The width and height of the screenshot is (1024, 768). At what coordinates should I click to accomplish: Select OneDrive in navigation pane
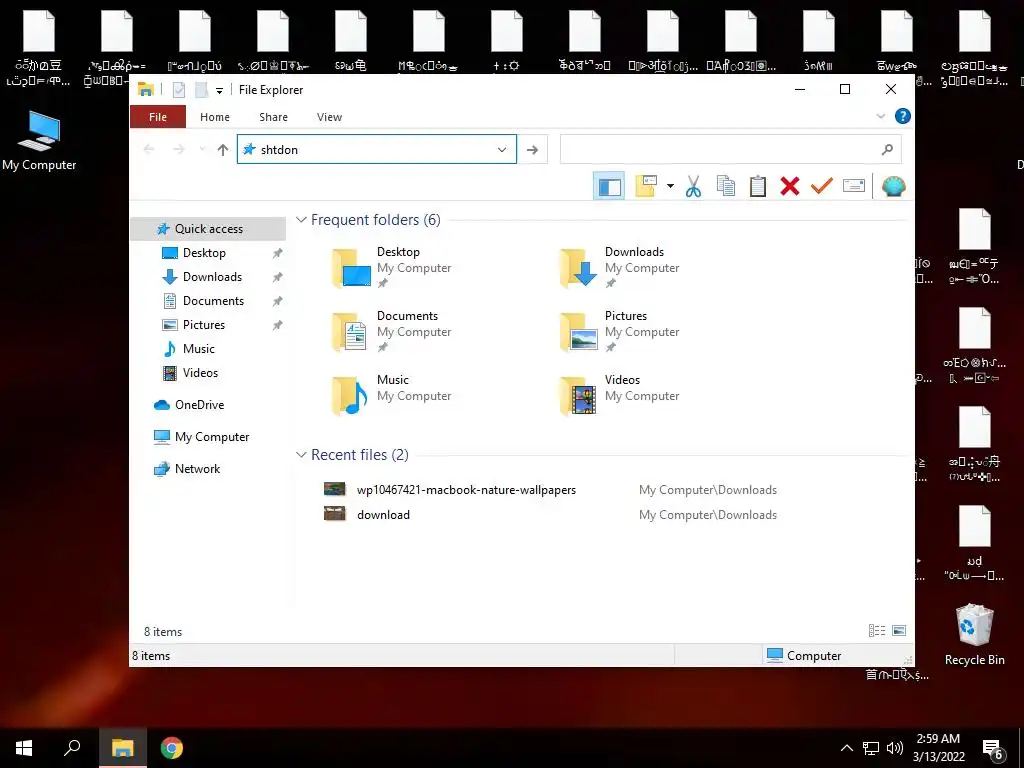click(199, 405)
